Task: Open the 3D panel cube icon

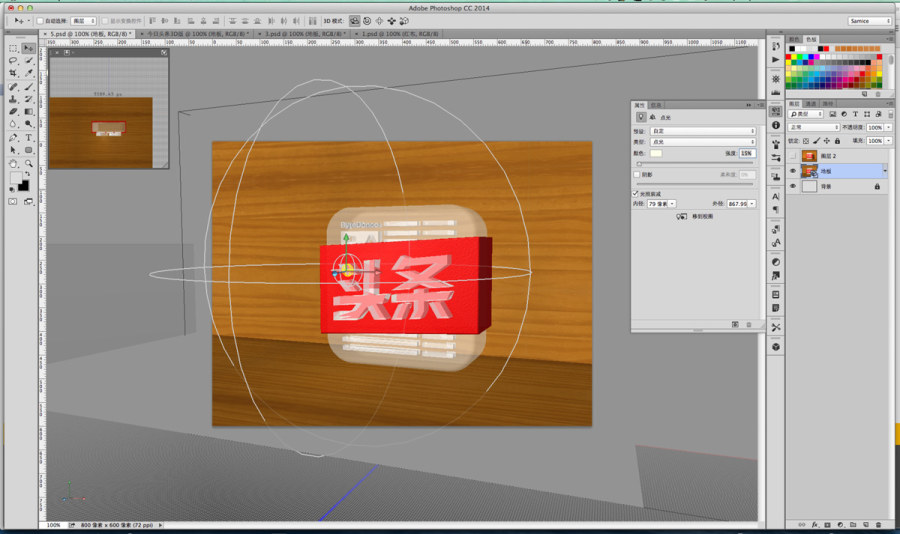Action: (x=776, y=347)
